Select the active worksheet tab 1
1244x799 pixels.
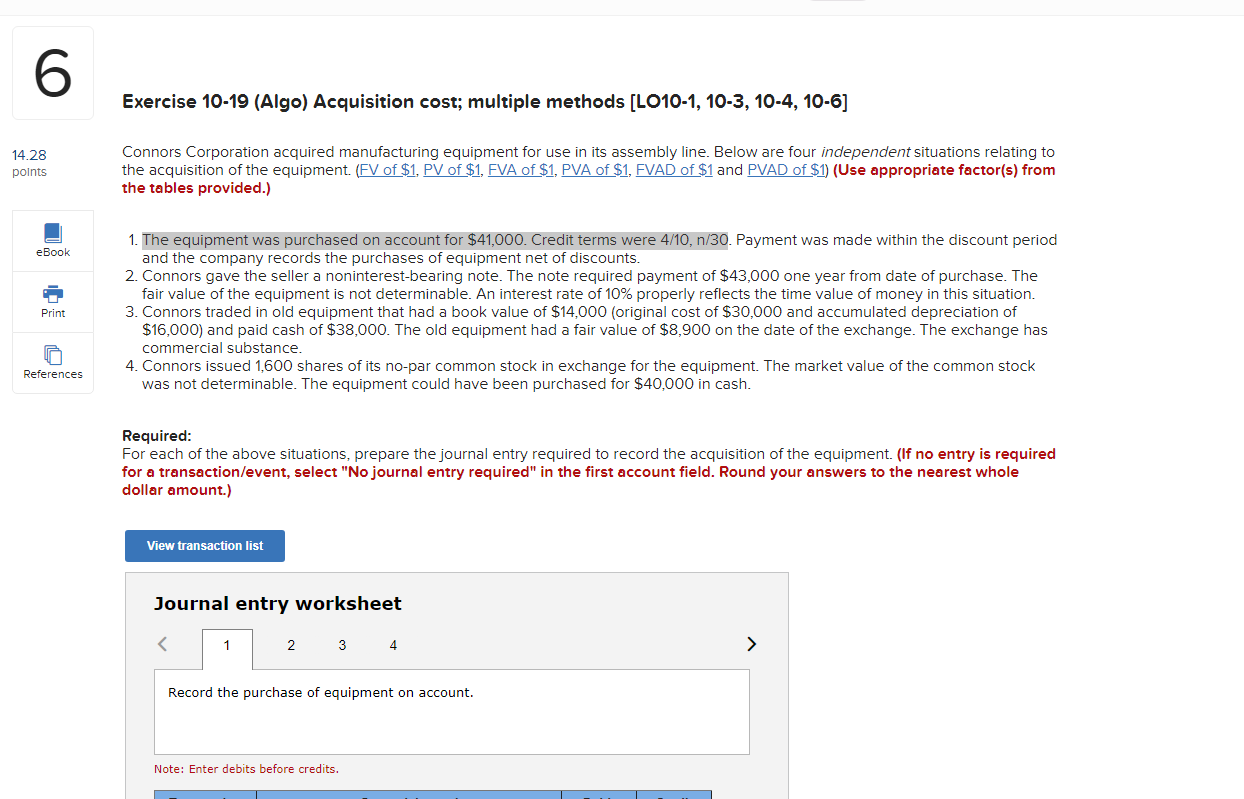tap(227, 645)
